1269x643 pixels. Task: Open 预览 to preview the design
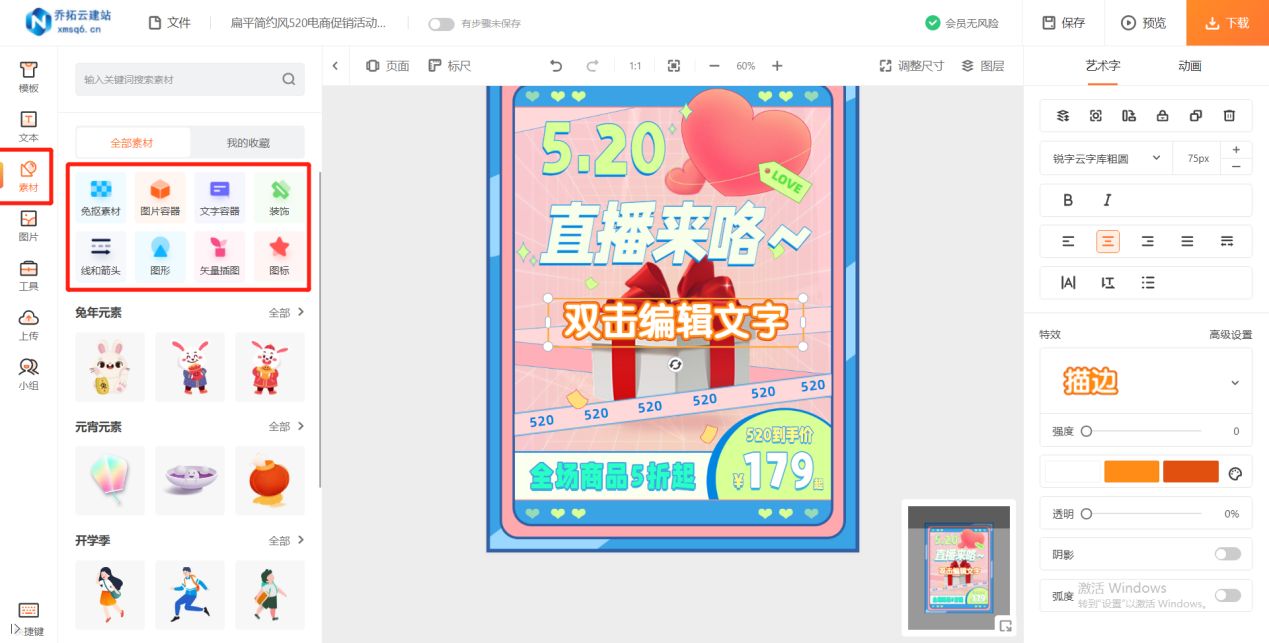click(x=1143, y=22)
